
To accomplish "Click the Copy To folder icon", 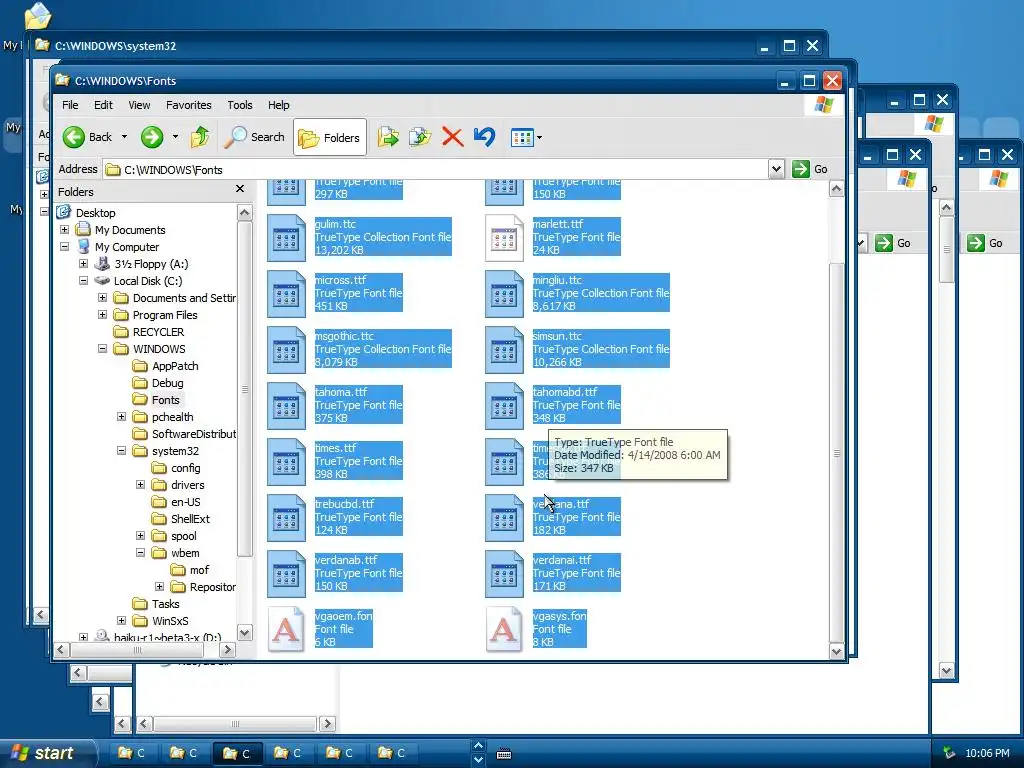I will 420,137.
